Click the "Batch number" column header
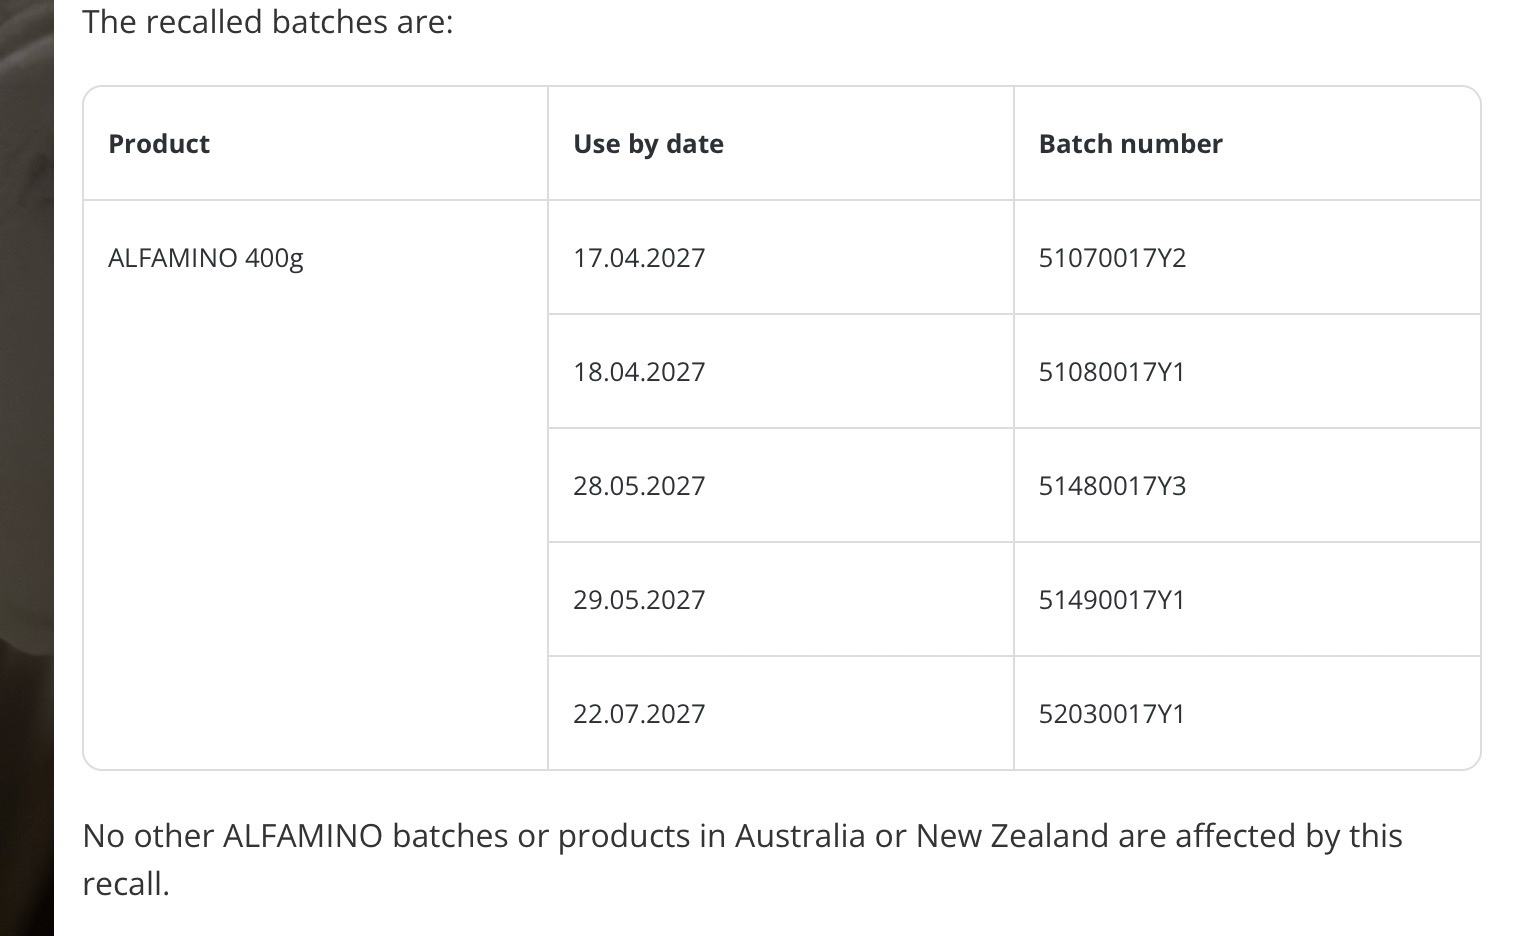Viewport: 1536px width, 936px height. [x=1130, y=144]
